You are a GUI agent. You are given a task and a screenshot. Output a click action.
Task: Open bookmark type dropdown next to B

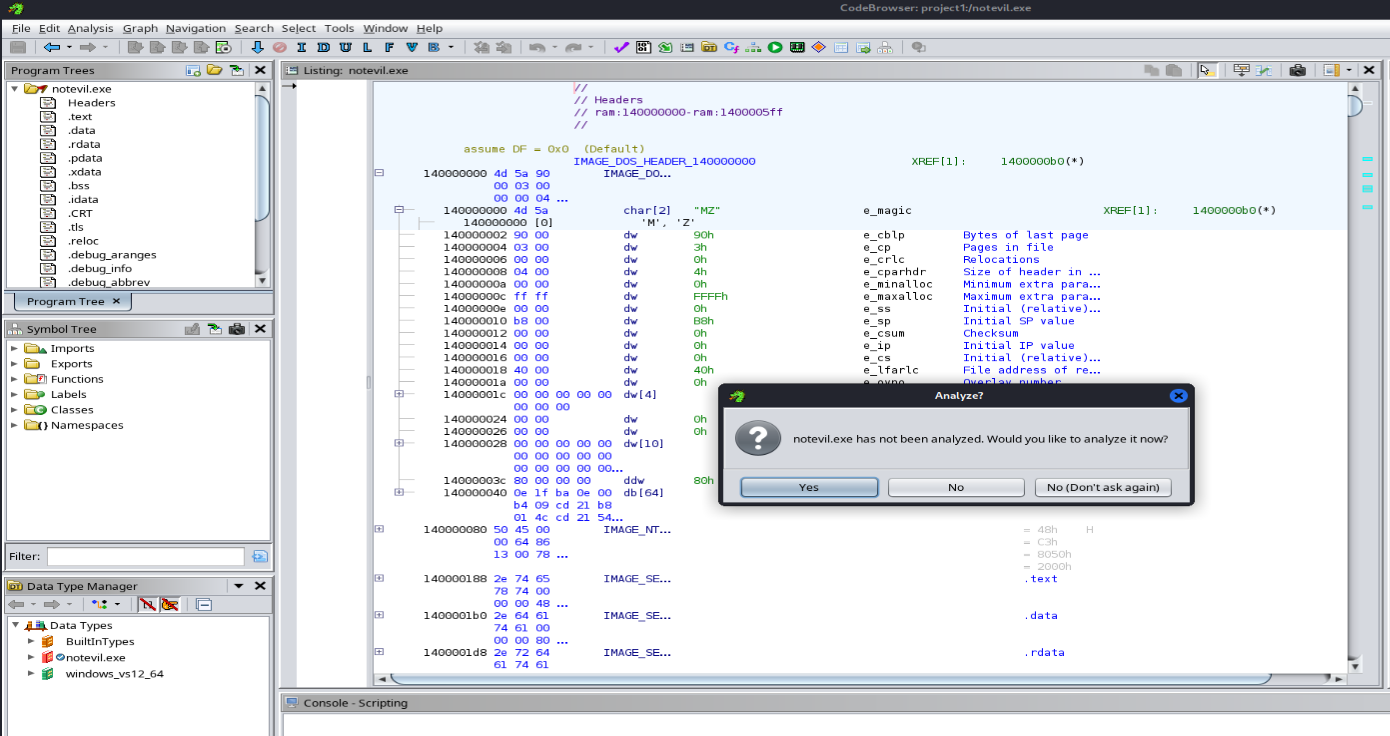pyautogui.click(x=451, y=47)
